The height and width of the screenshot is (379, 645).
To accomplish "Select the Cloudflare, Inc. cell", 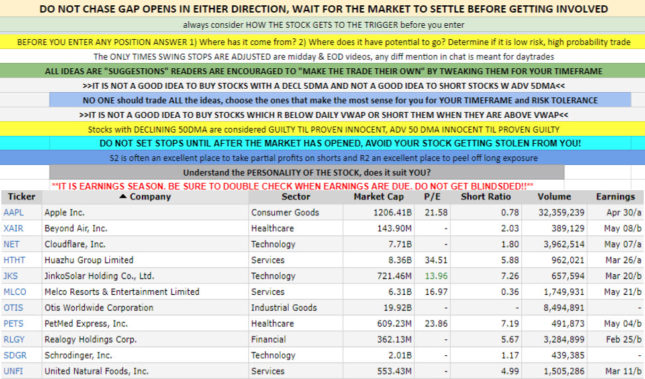I will click(x=145, y=244).
